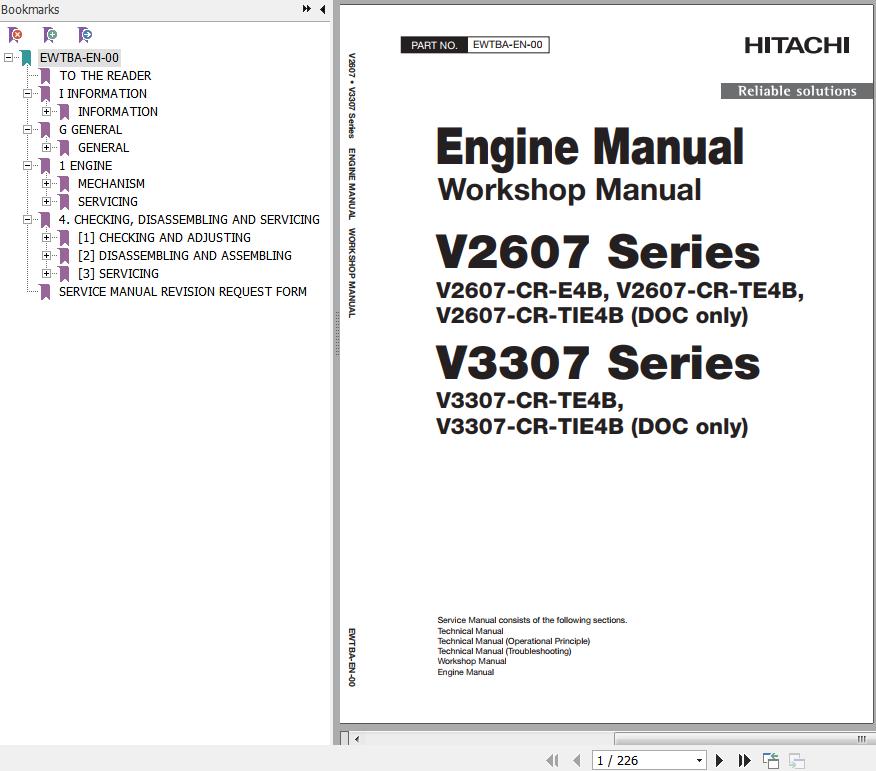Click the V3307 Series heading
Screen dimensions: 876x771
coord(598,363)
